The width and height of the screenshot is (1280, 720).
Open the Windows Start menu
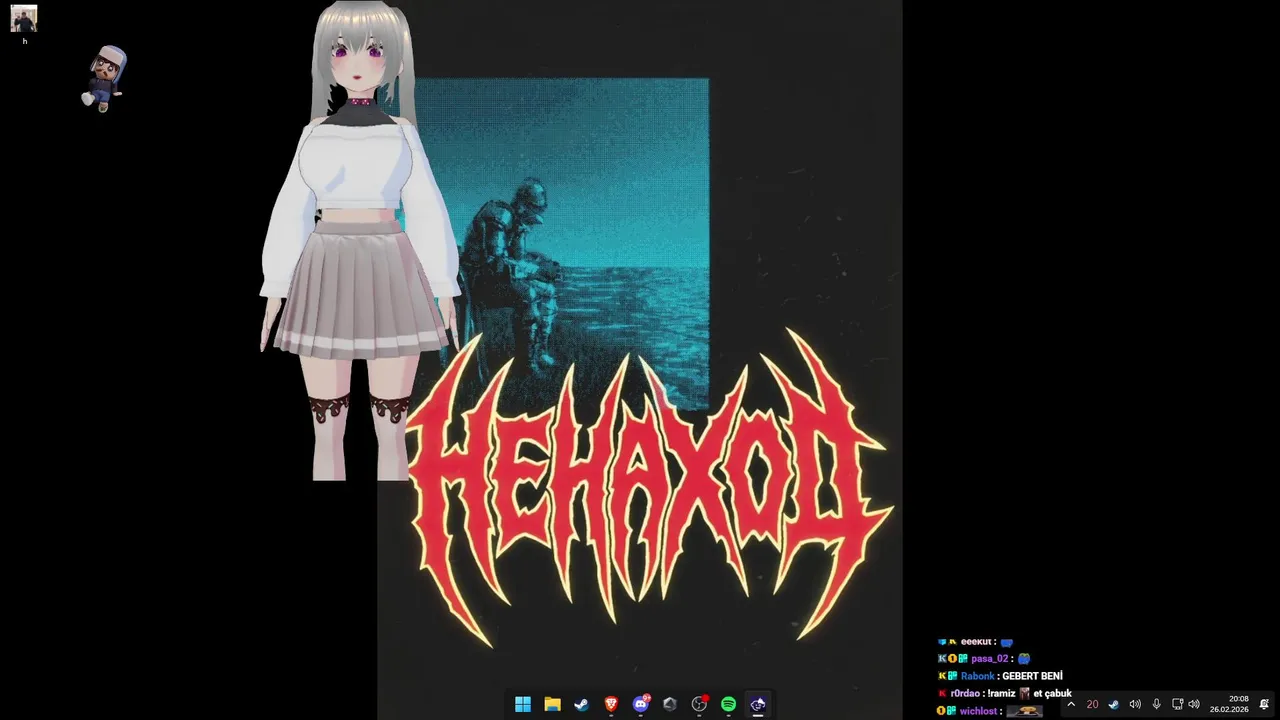[522, 704]
